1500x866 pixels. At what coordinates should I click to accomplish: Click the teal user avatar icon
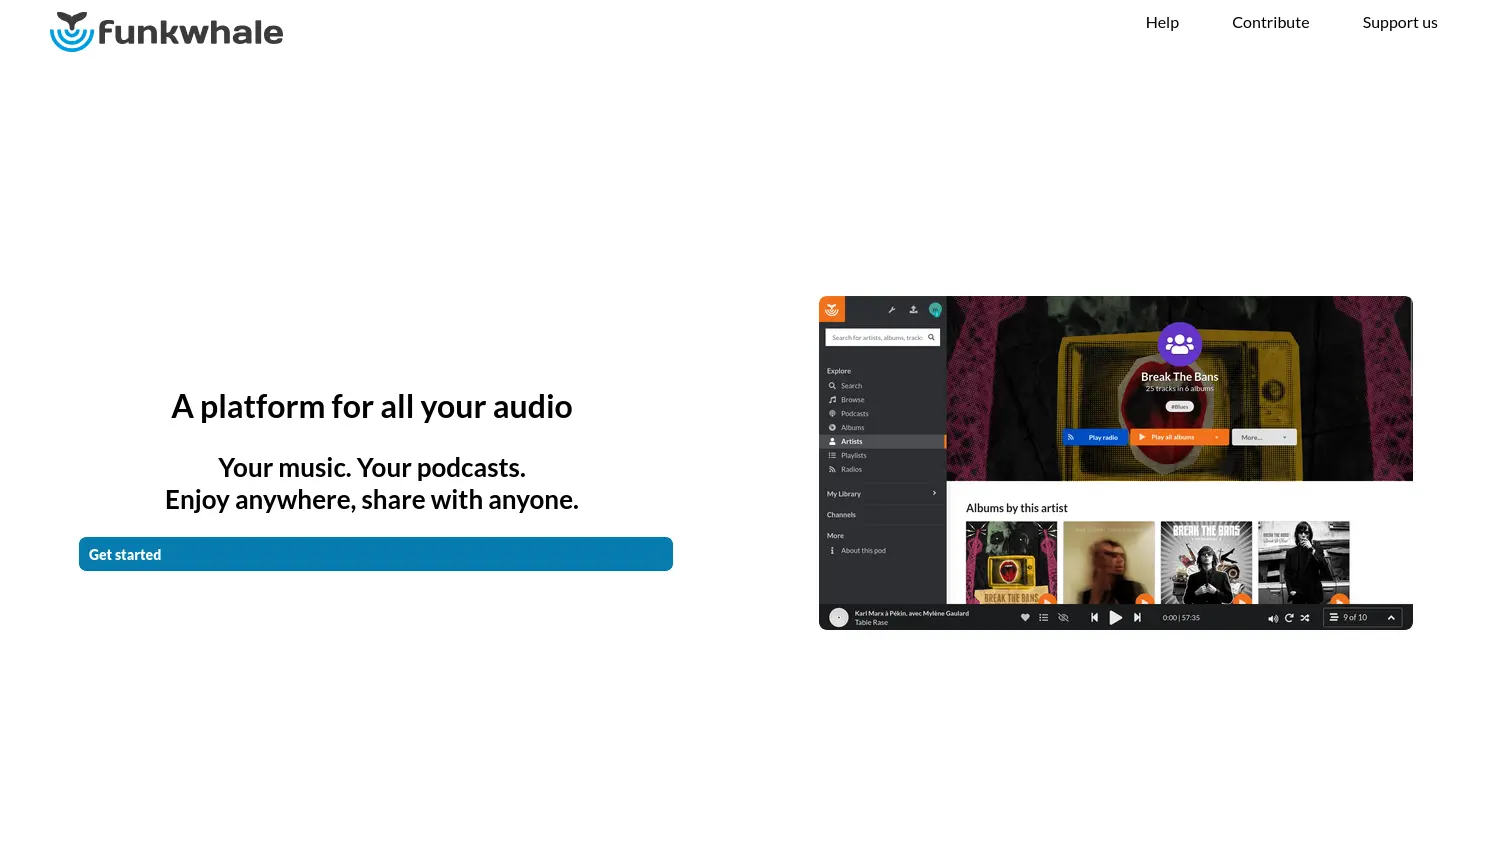click(935, 310)
